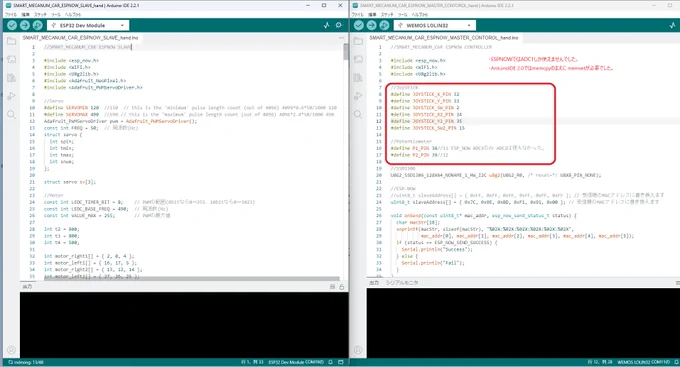Viewport: 680px width, 367px height.
Task: Click WEMOS LOLIN32 port status in MASTER
Action: click(x=644, y=362)
